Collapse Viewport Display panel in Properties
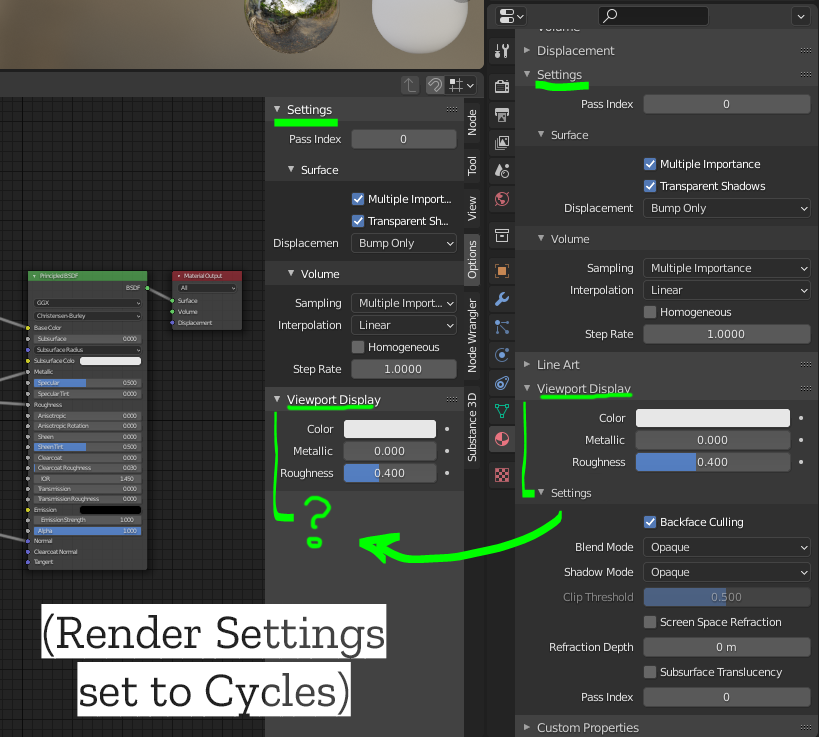Image resolution: width=819 pixels, height=737 pixels. tap(527, 388)
